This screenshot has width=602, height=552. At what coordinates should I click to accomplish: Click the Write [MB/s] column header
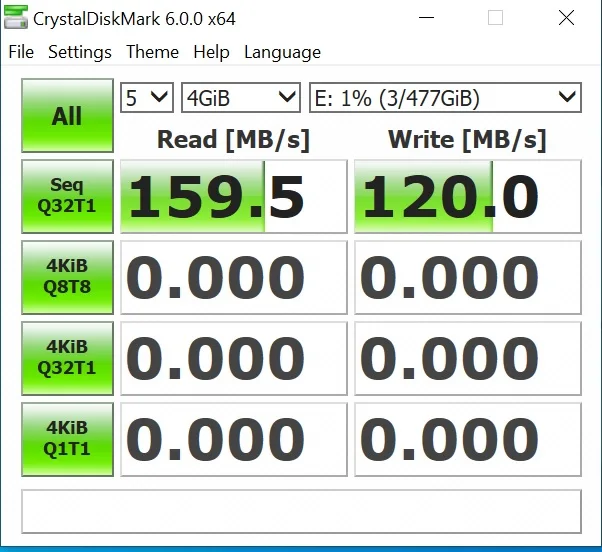point(467,139)
